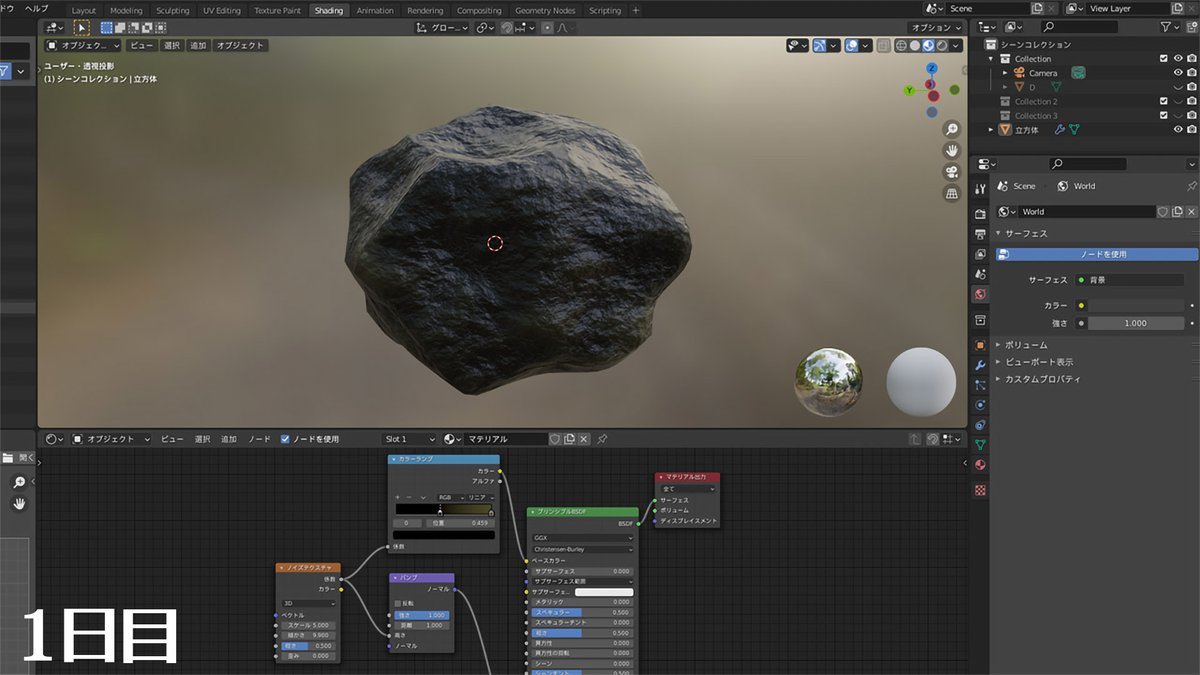This screenshot has height=675, width=1200.
Task: Click the pan hand viewport gizmo
Action: (x=952, y=151)
